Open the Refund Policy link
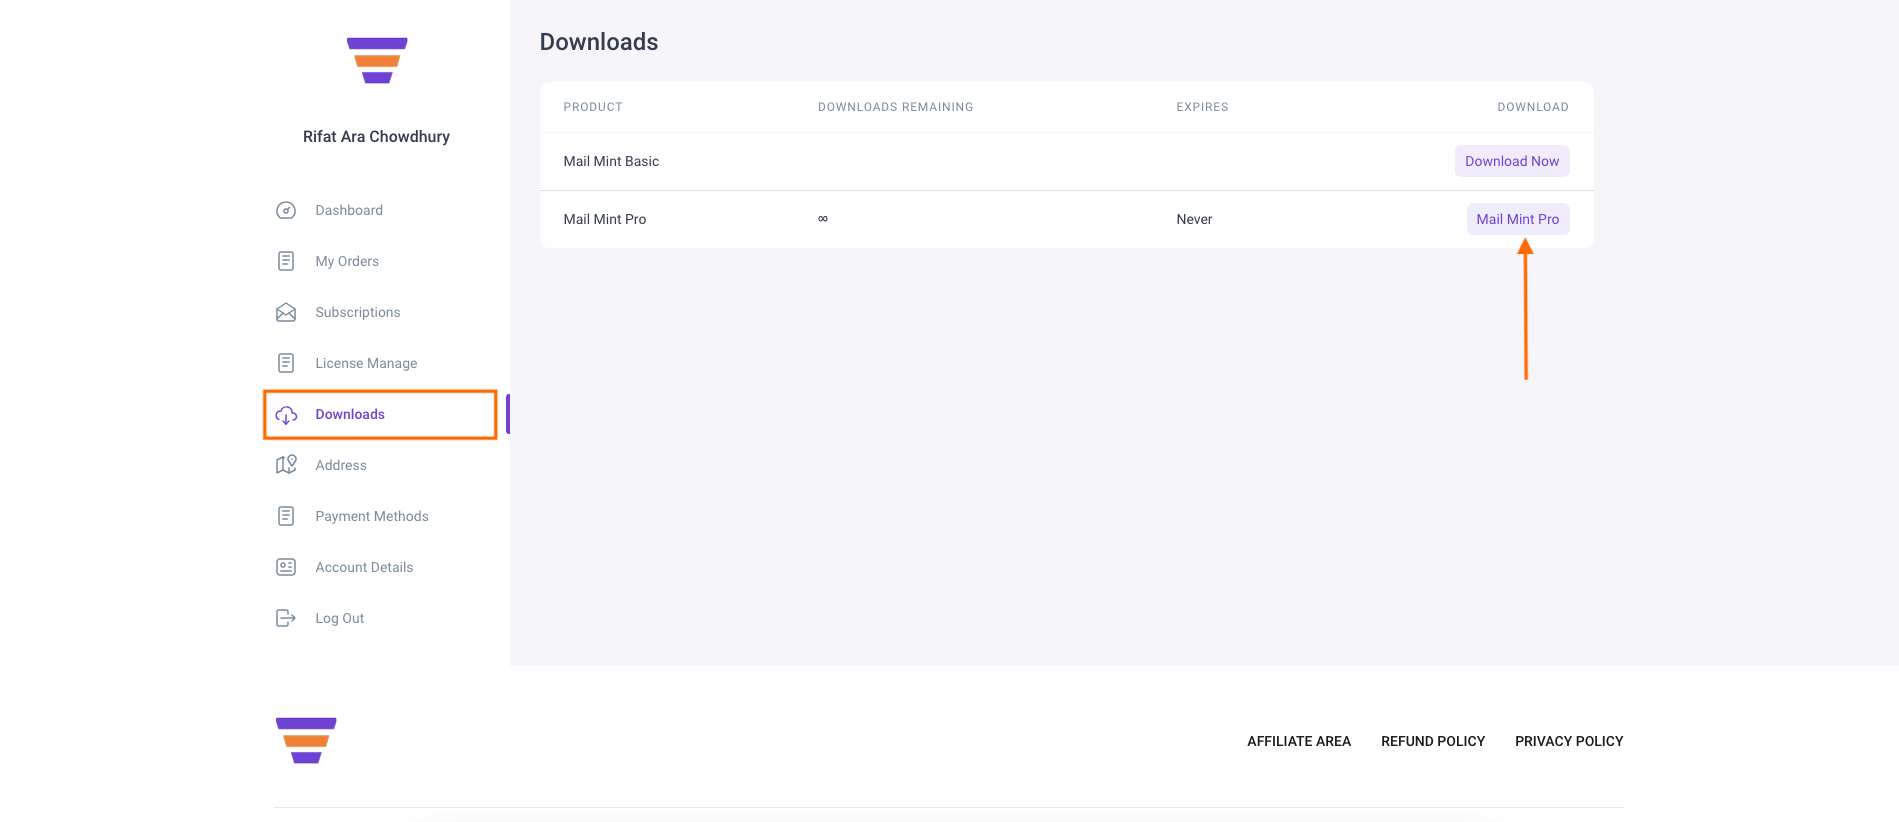Viewport: 1899px width, 822px height. point(1433,741)
